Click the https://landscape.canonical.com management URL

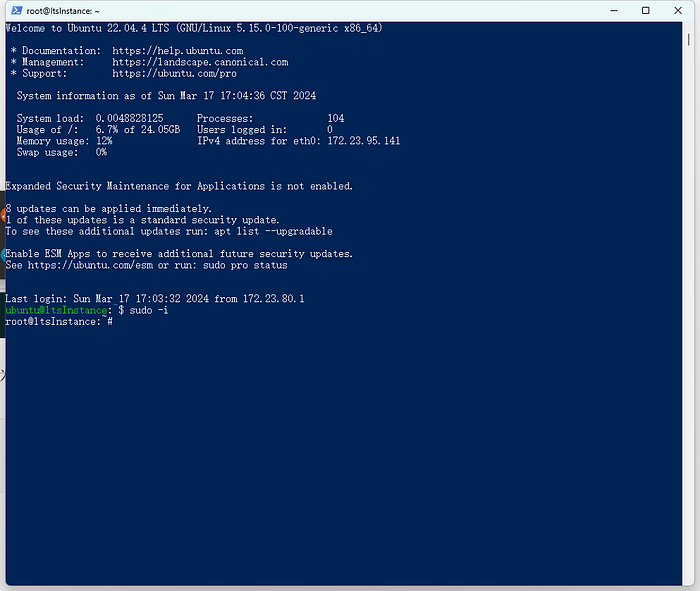(200, 62)
